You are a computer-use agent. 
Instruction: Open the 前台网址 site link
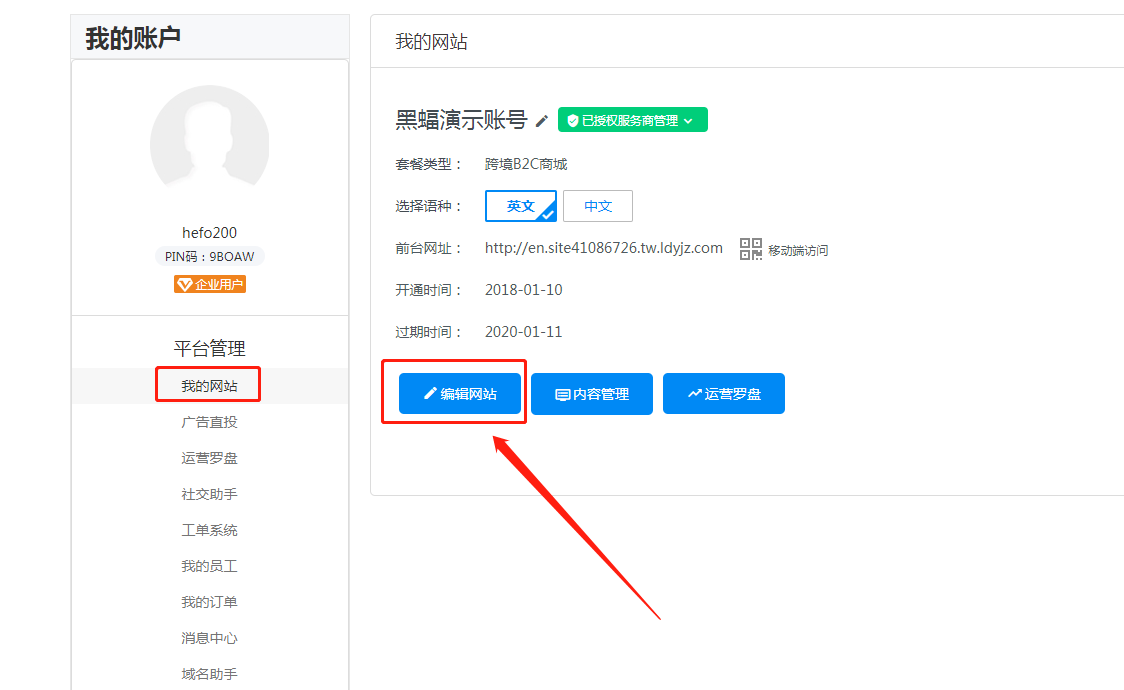click(x=604, y=248)
